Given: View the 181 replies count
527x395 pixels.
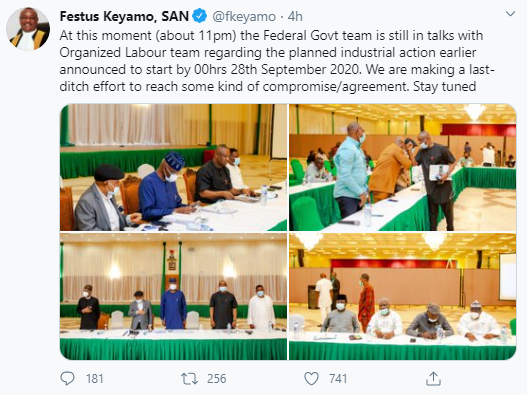Looking at the screenshot, I should (94, 379).
